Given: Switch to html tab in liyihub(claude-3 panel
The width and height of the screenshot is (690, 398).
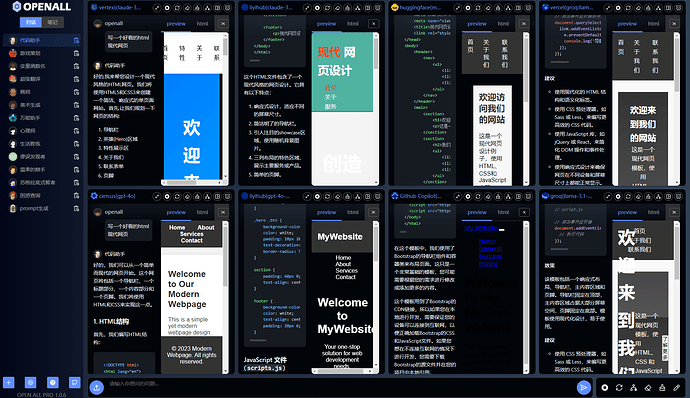Looking at the screenshot, I should click(x=352, y=24).
